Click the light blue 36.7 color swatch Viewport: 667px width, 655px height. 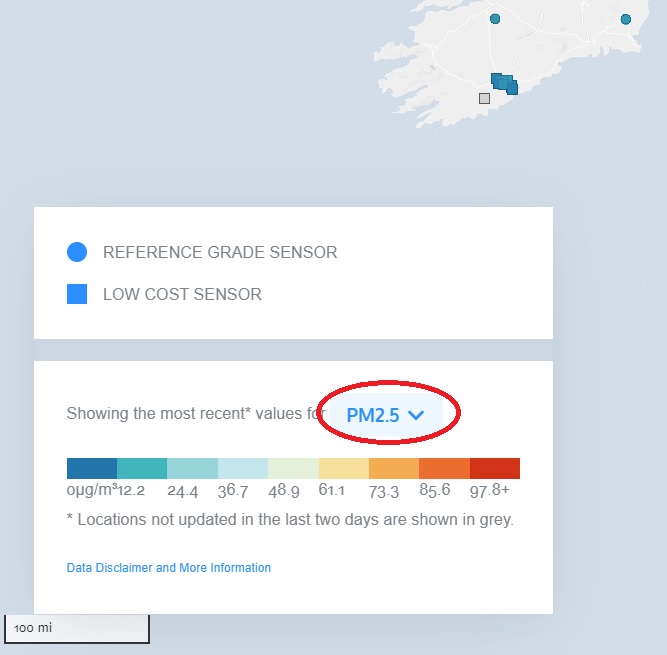243,468
